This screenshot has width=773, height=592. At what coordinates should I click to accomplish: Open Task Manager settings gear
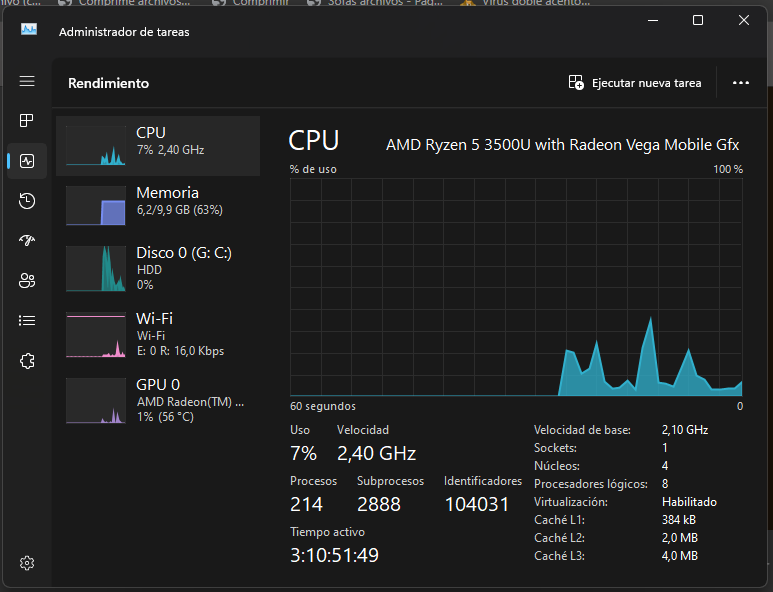[x=27, y=563]
